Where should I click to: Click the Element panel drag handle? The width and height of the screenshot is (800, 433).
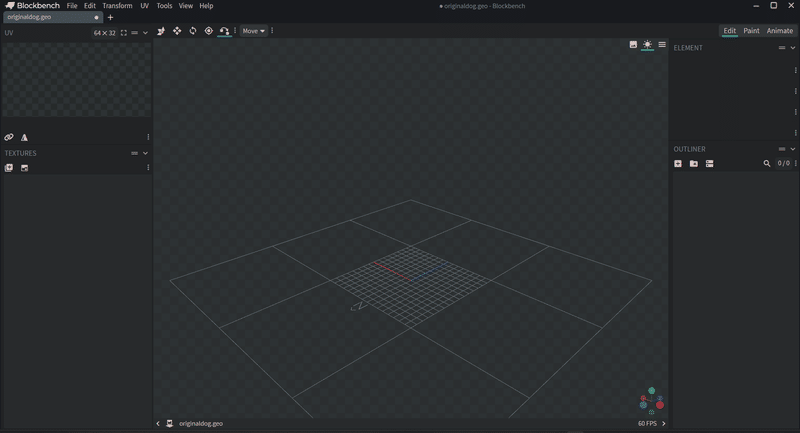coord(782,48)
